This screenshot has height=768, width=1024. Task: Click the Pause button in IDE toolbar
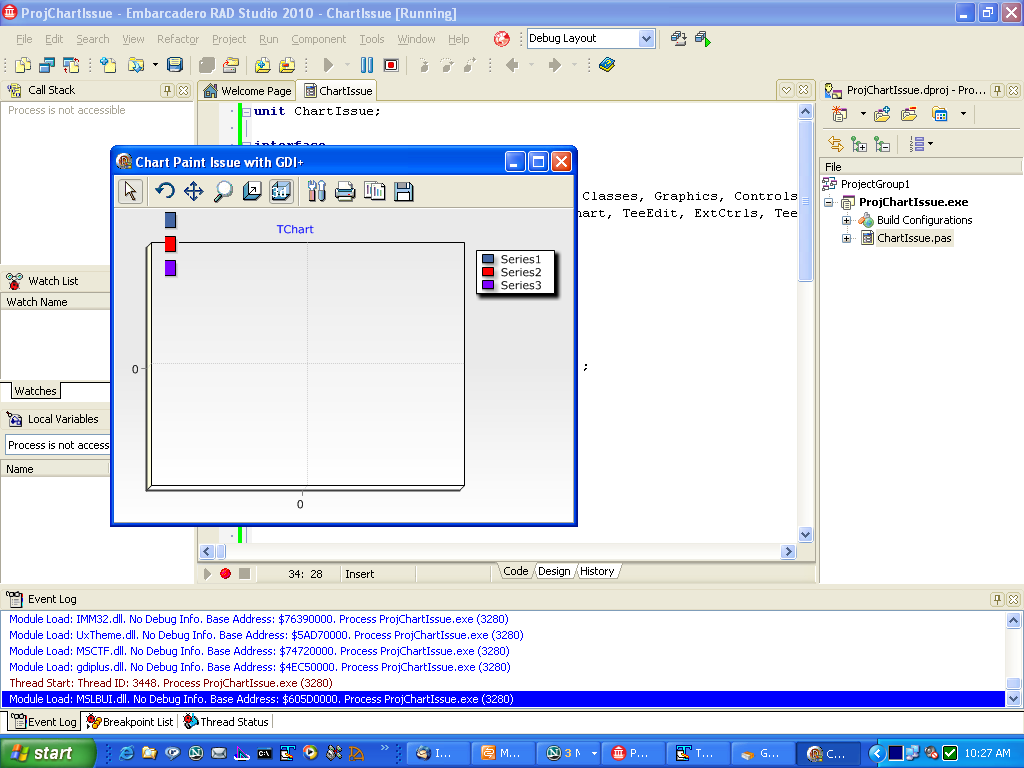[x=367, y=65]
